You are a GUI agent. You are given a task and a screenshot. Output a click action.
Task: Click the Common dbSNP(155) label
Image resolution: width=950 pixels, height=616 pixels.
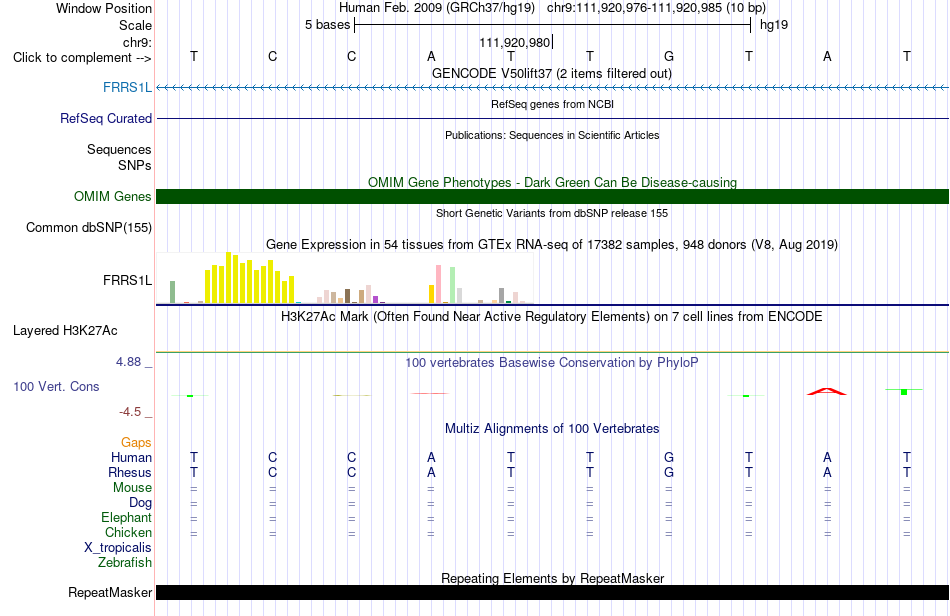[x=89, y=227]
